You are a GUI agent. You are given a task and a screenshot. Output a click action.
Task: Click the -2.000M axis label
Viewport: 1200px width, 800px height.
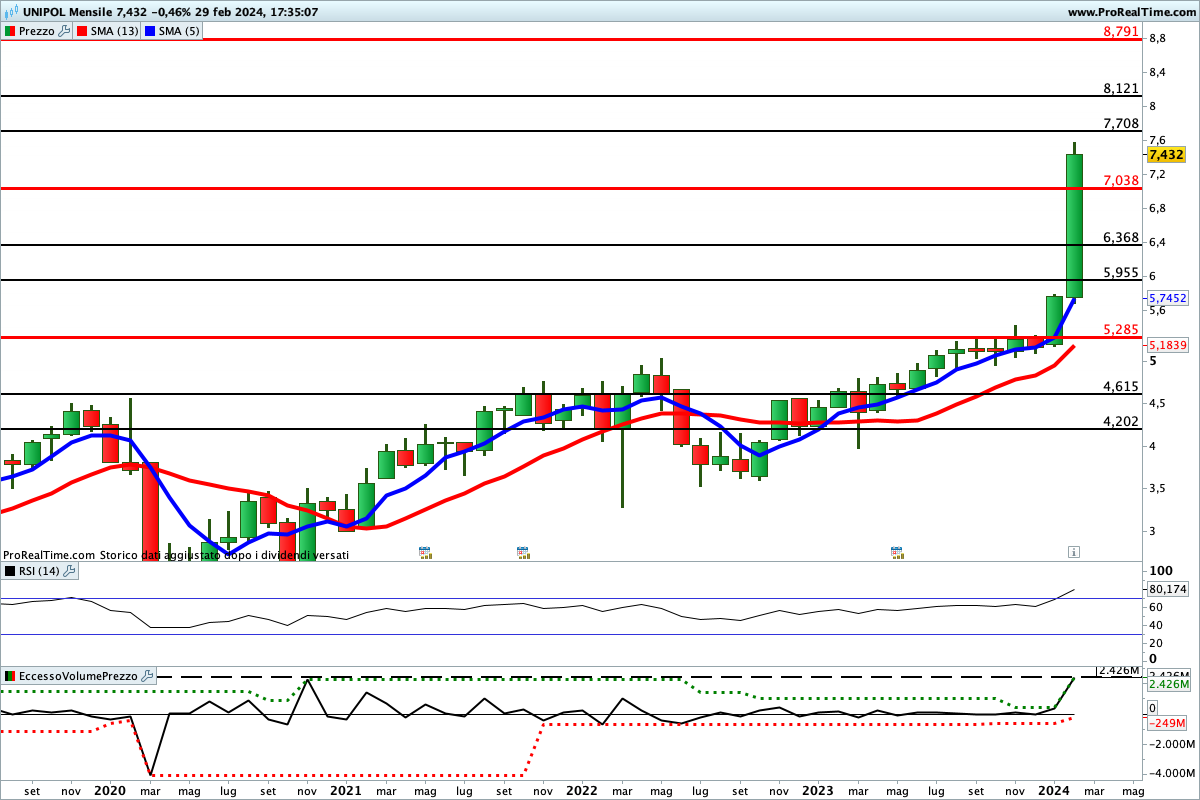point(1172,744)
